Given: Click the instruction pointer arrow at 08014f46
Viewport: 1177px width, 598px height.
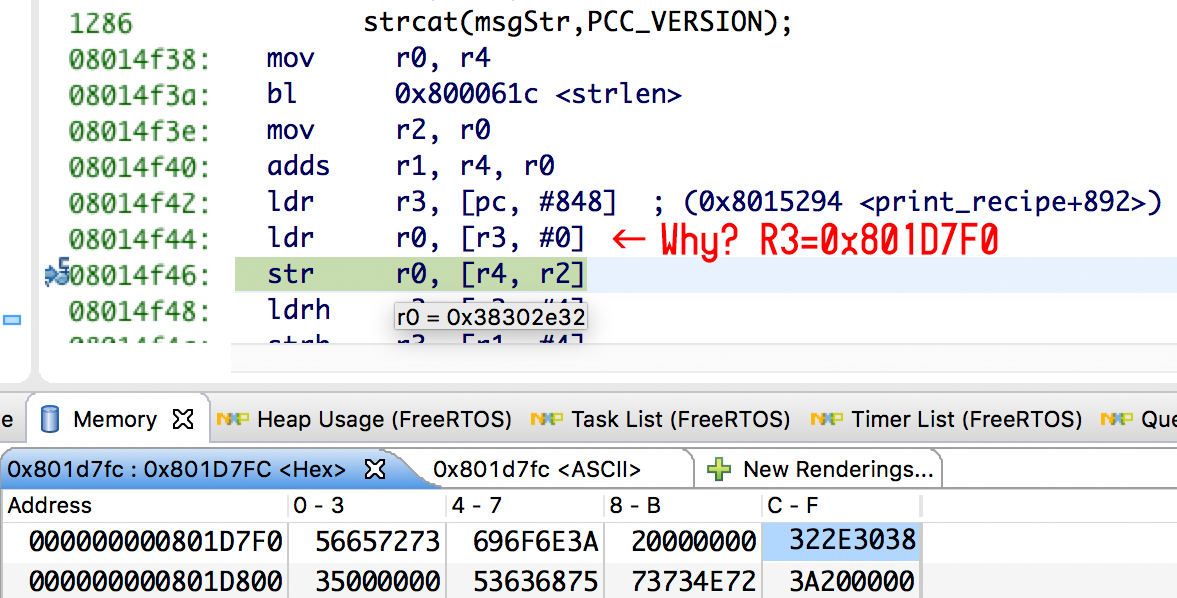Looking at the screenshot, I should pyautogui.click(x=57, y=273).
